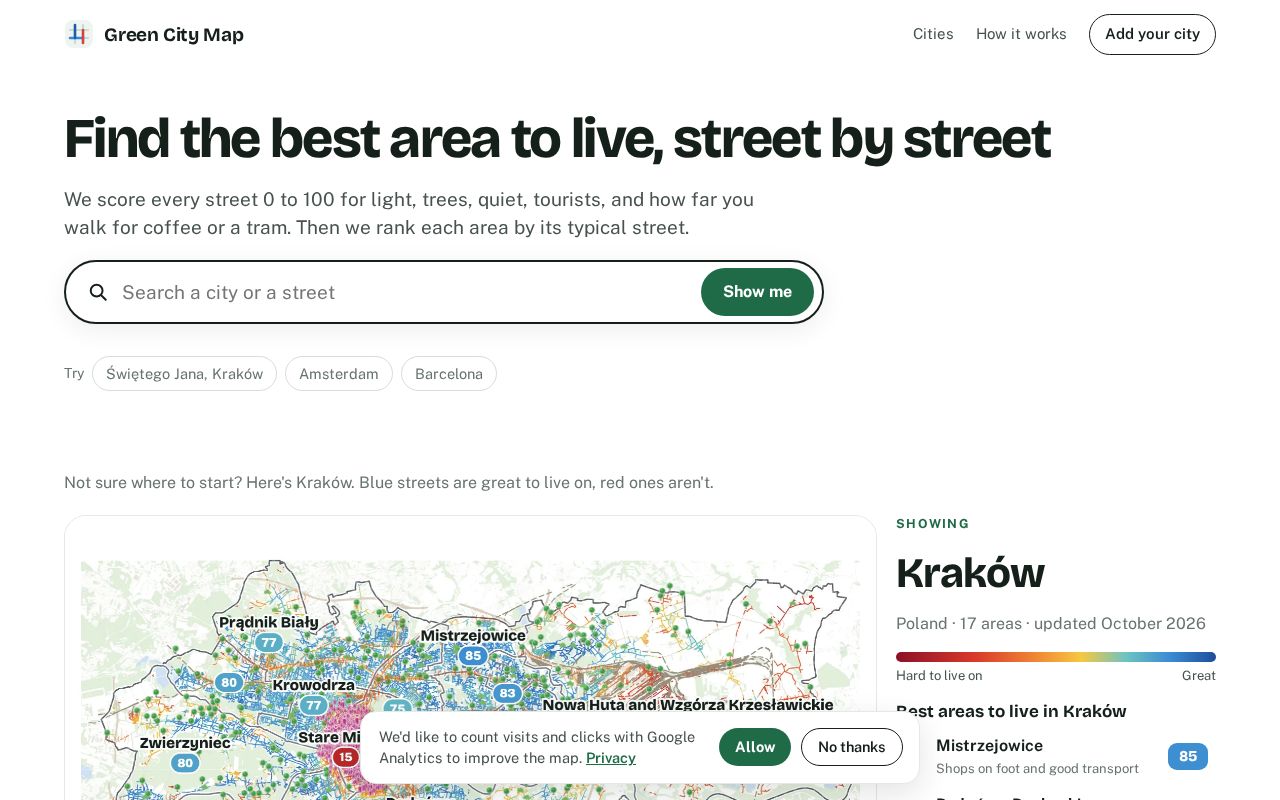Click the "Hard to live on" legend label

pyautogui.click(x=939, y=676)
